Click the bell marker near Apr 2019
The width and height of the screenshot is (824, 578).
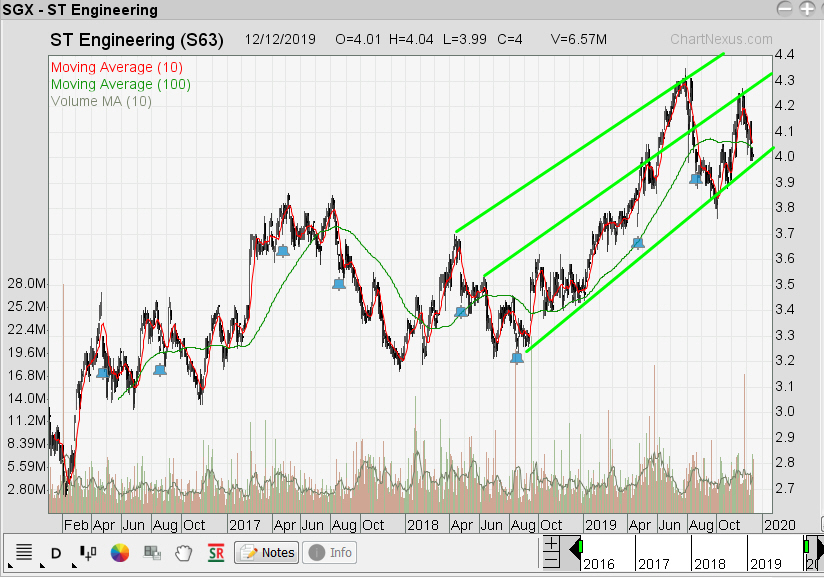[x=638, y=243]
